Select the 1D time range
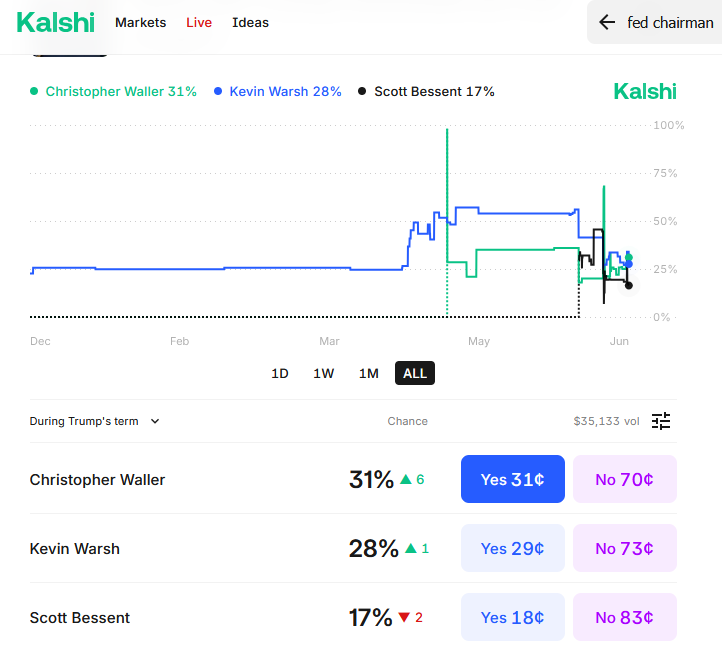 [x=280, y=374]
